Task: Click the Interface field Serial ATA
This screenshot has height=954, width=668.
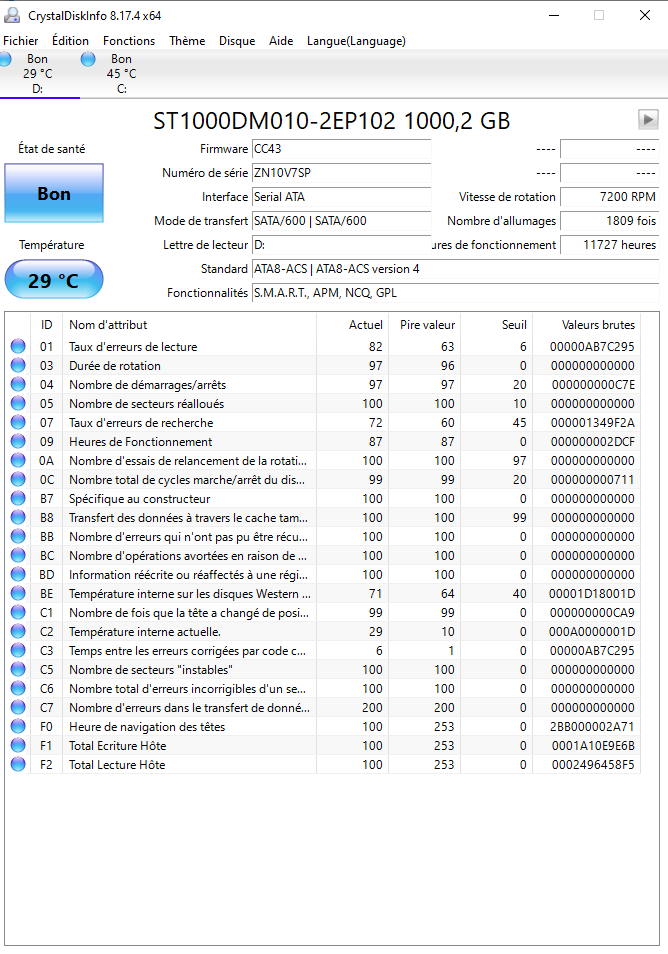Action: pos(342,197)
